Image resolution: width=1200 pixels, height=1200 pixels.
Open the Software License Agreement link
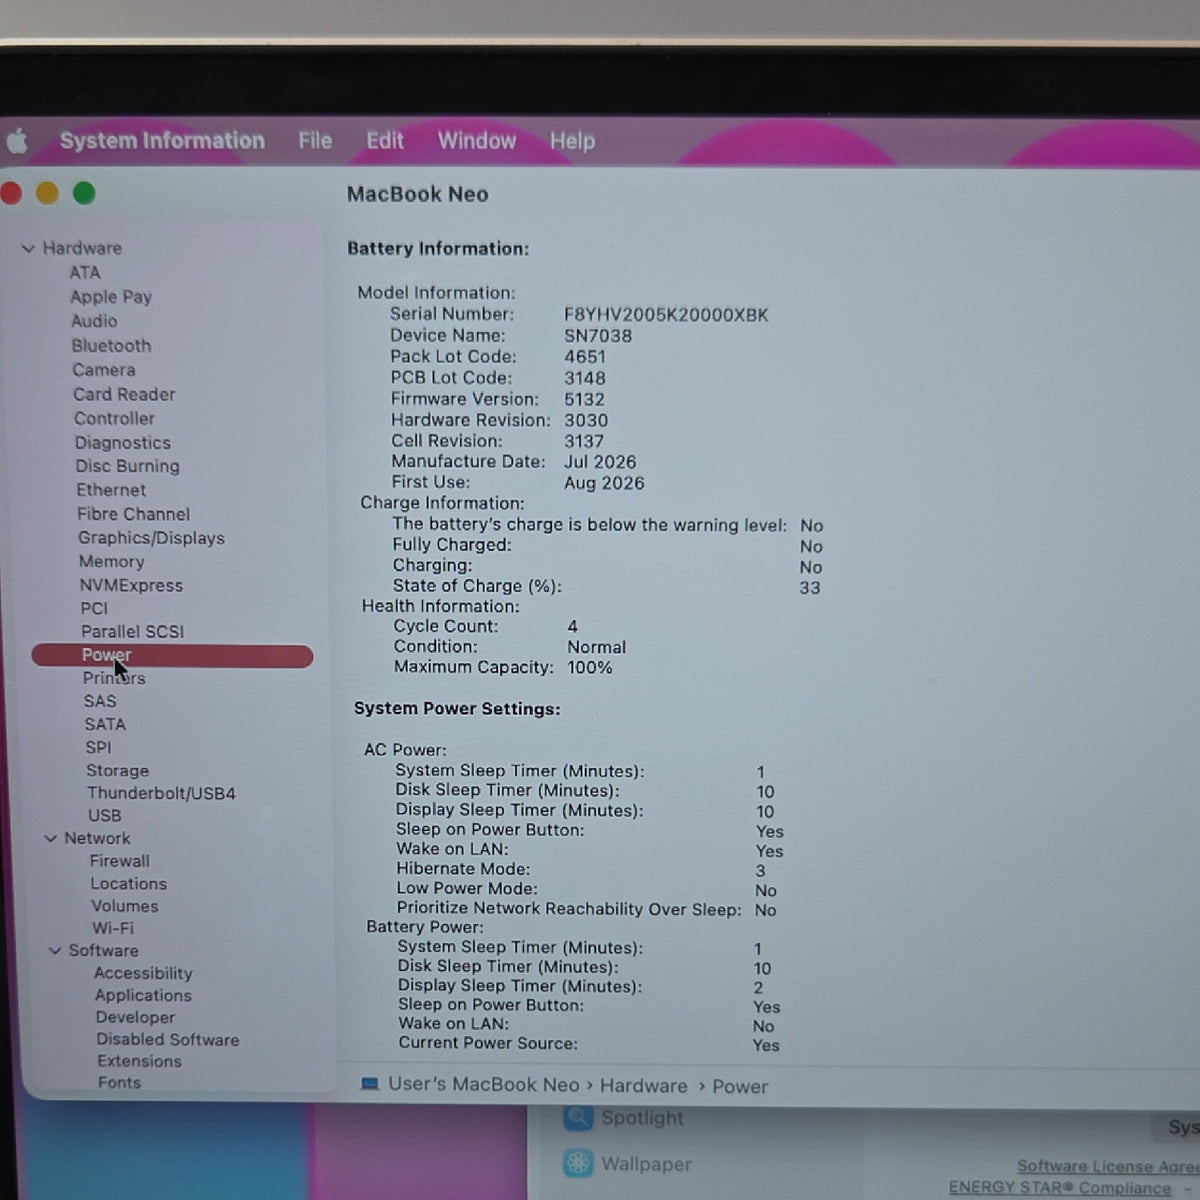(x=1108, y=1166)
